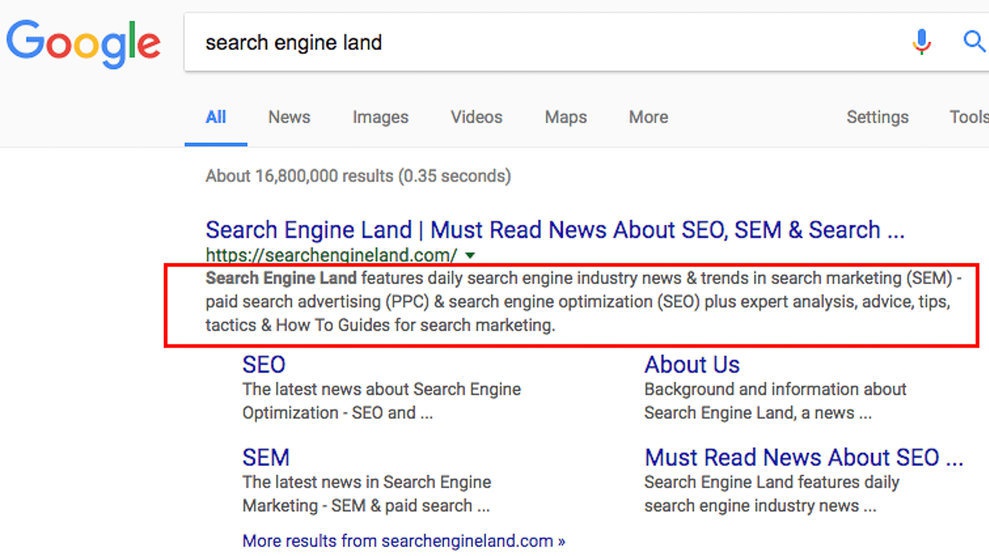Open the More search options menu
Screen dimensions: 989x556
(x=648, y=117)
